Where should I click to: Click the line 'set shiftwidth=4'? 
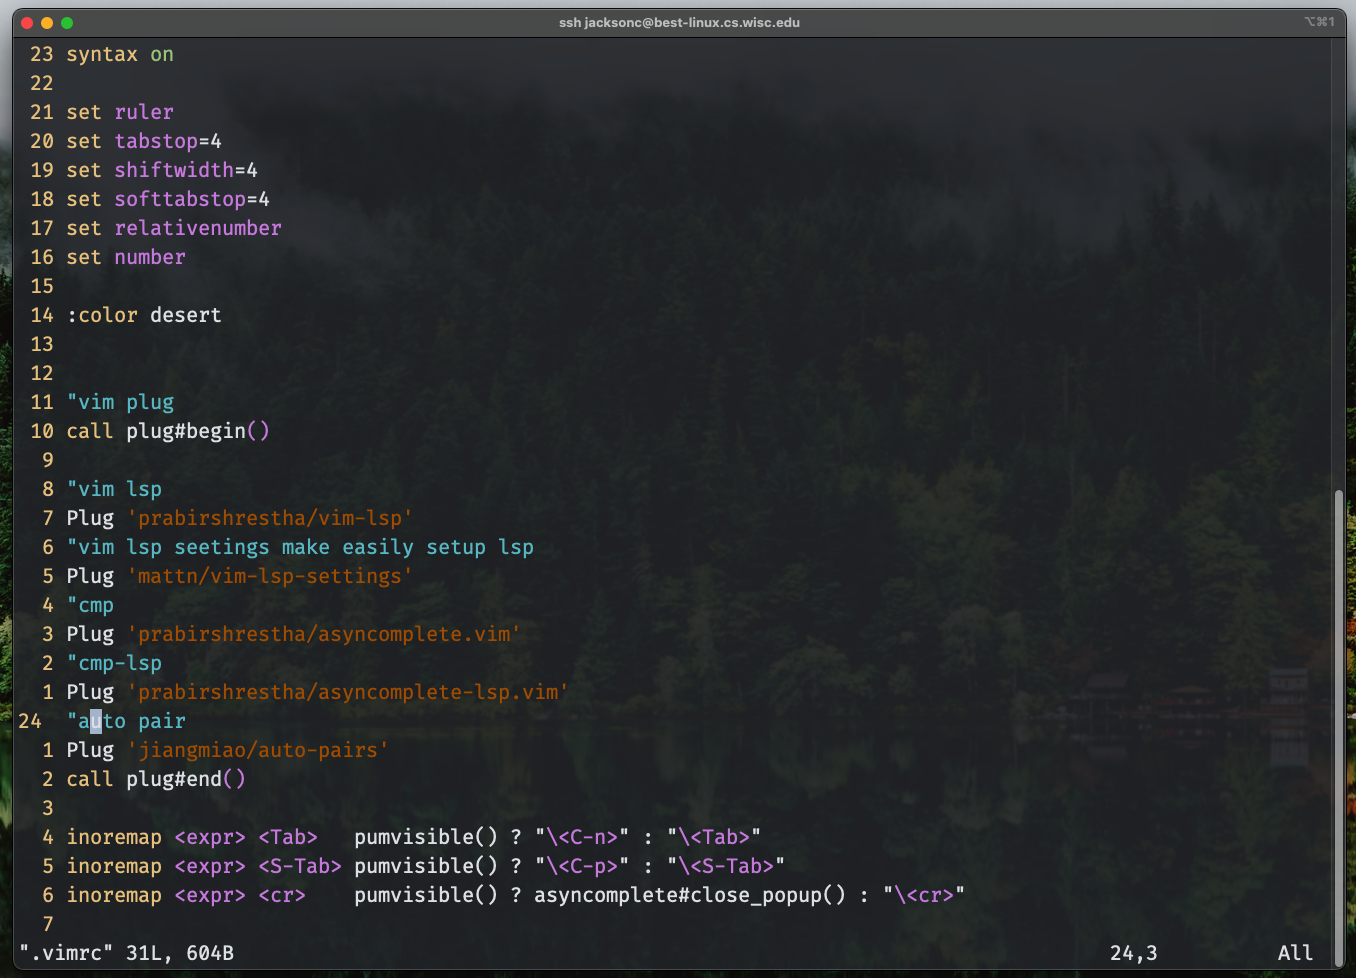click(162, 170)
